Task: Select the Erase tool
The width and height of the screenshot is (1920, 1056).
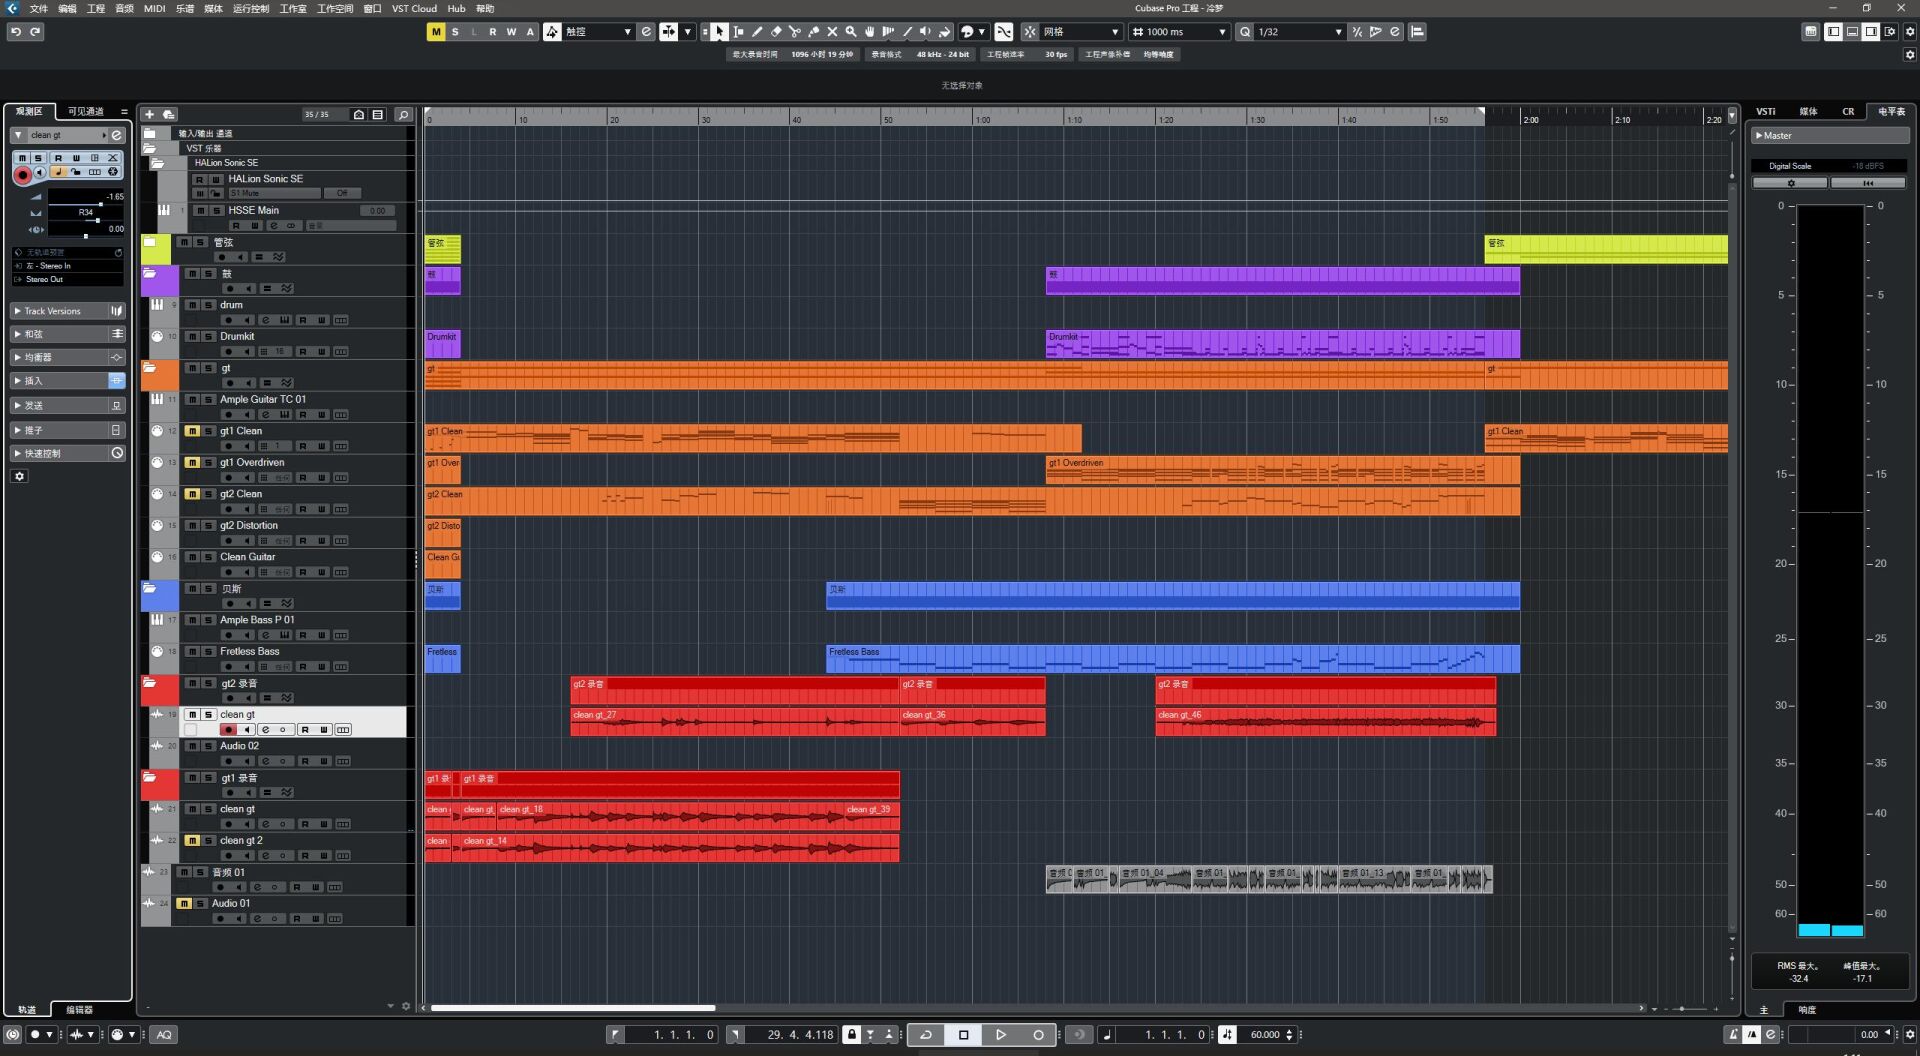Action: [777, 31]
